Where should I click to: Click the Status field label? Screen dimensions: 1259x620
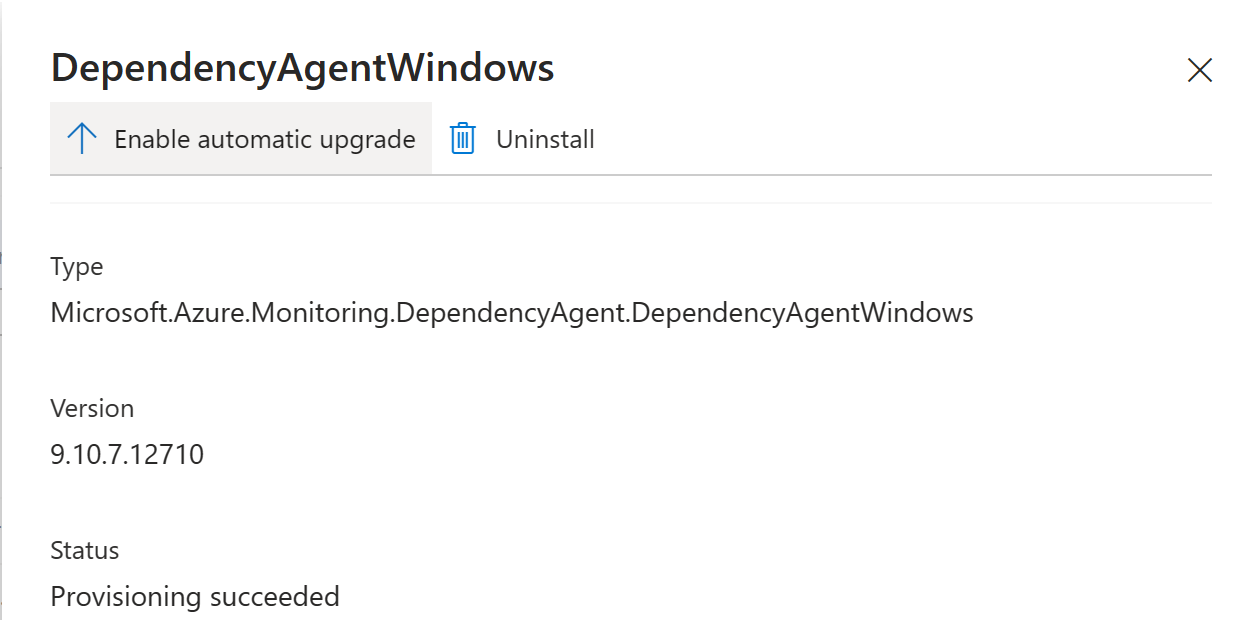click(84, 550)
